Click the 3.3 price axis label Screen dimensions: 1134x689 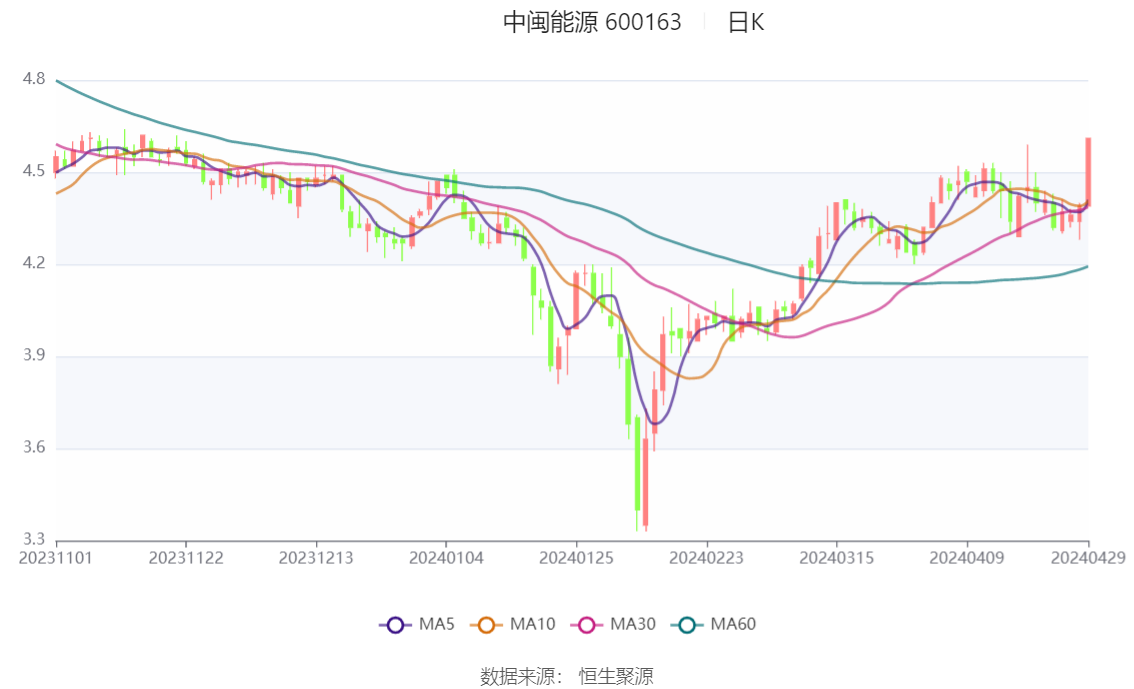[x=33, y=540]
